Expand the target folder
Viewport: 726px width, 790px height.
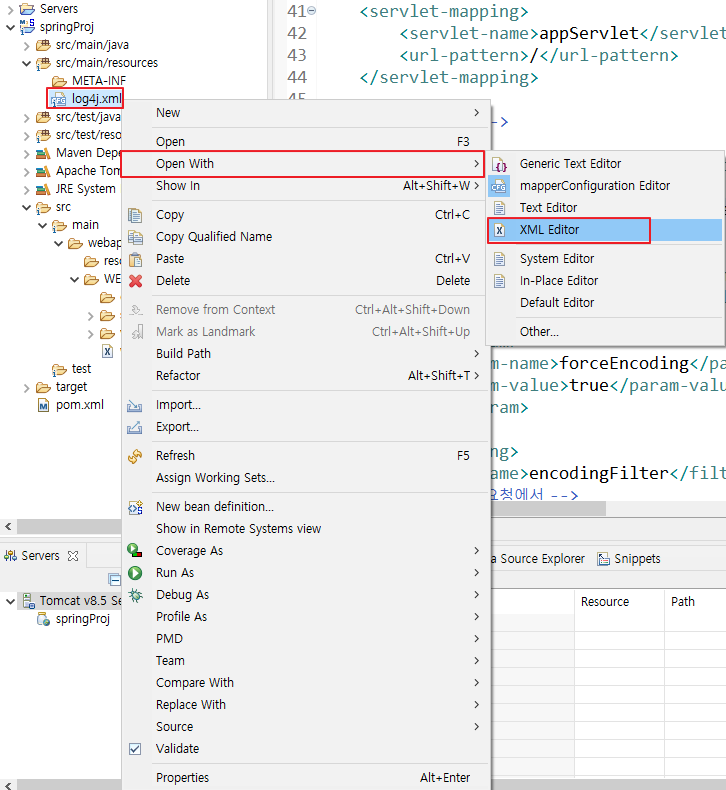click(26, 387)
